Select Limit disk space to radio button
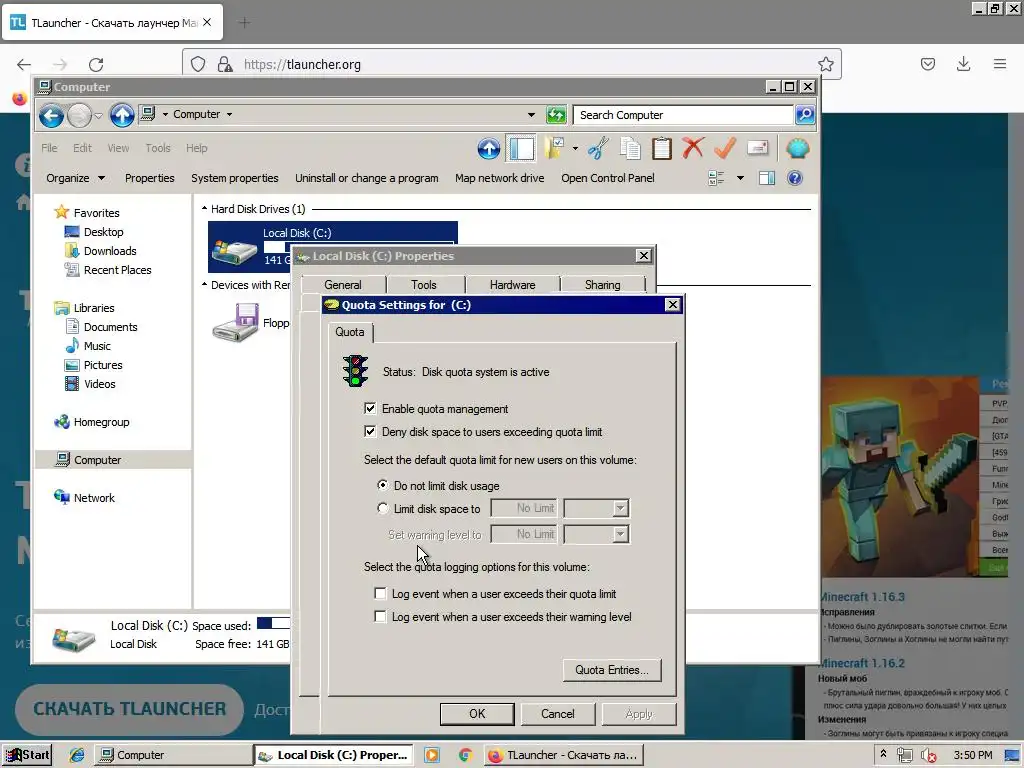 383,508
